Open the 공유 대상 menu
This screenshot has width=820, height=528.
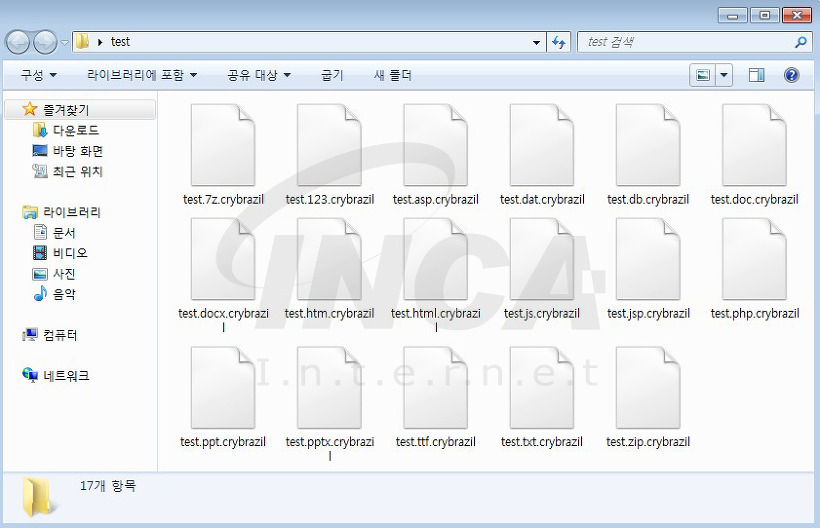pyautogui.click(x=259, y=75)
